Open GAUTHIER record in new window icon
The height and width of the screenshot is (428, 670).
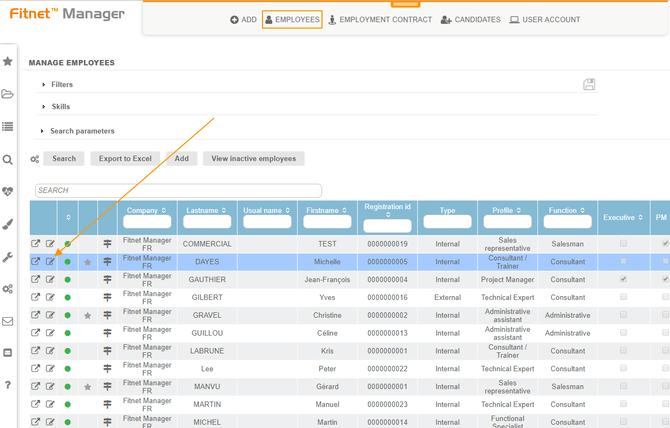tap(36, 279)
